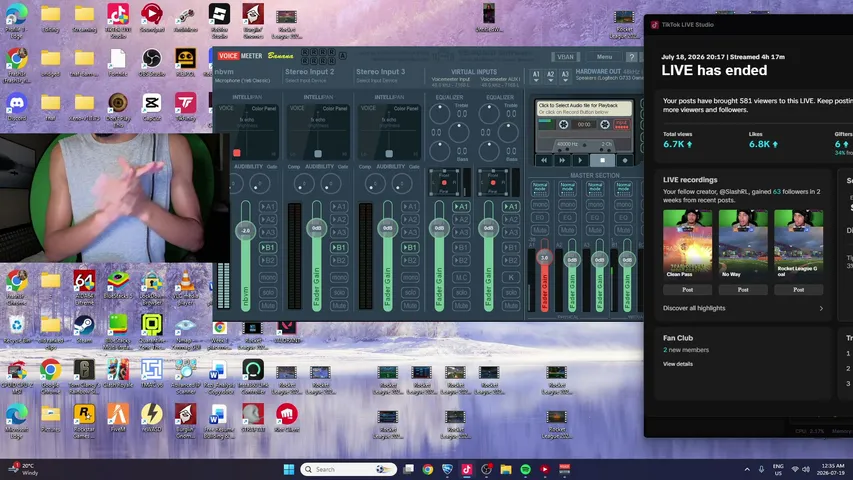The image size is (853, 480).
Task: Open the VBAN settings in Voicemeeter
Action: (x=565, y=57)
